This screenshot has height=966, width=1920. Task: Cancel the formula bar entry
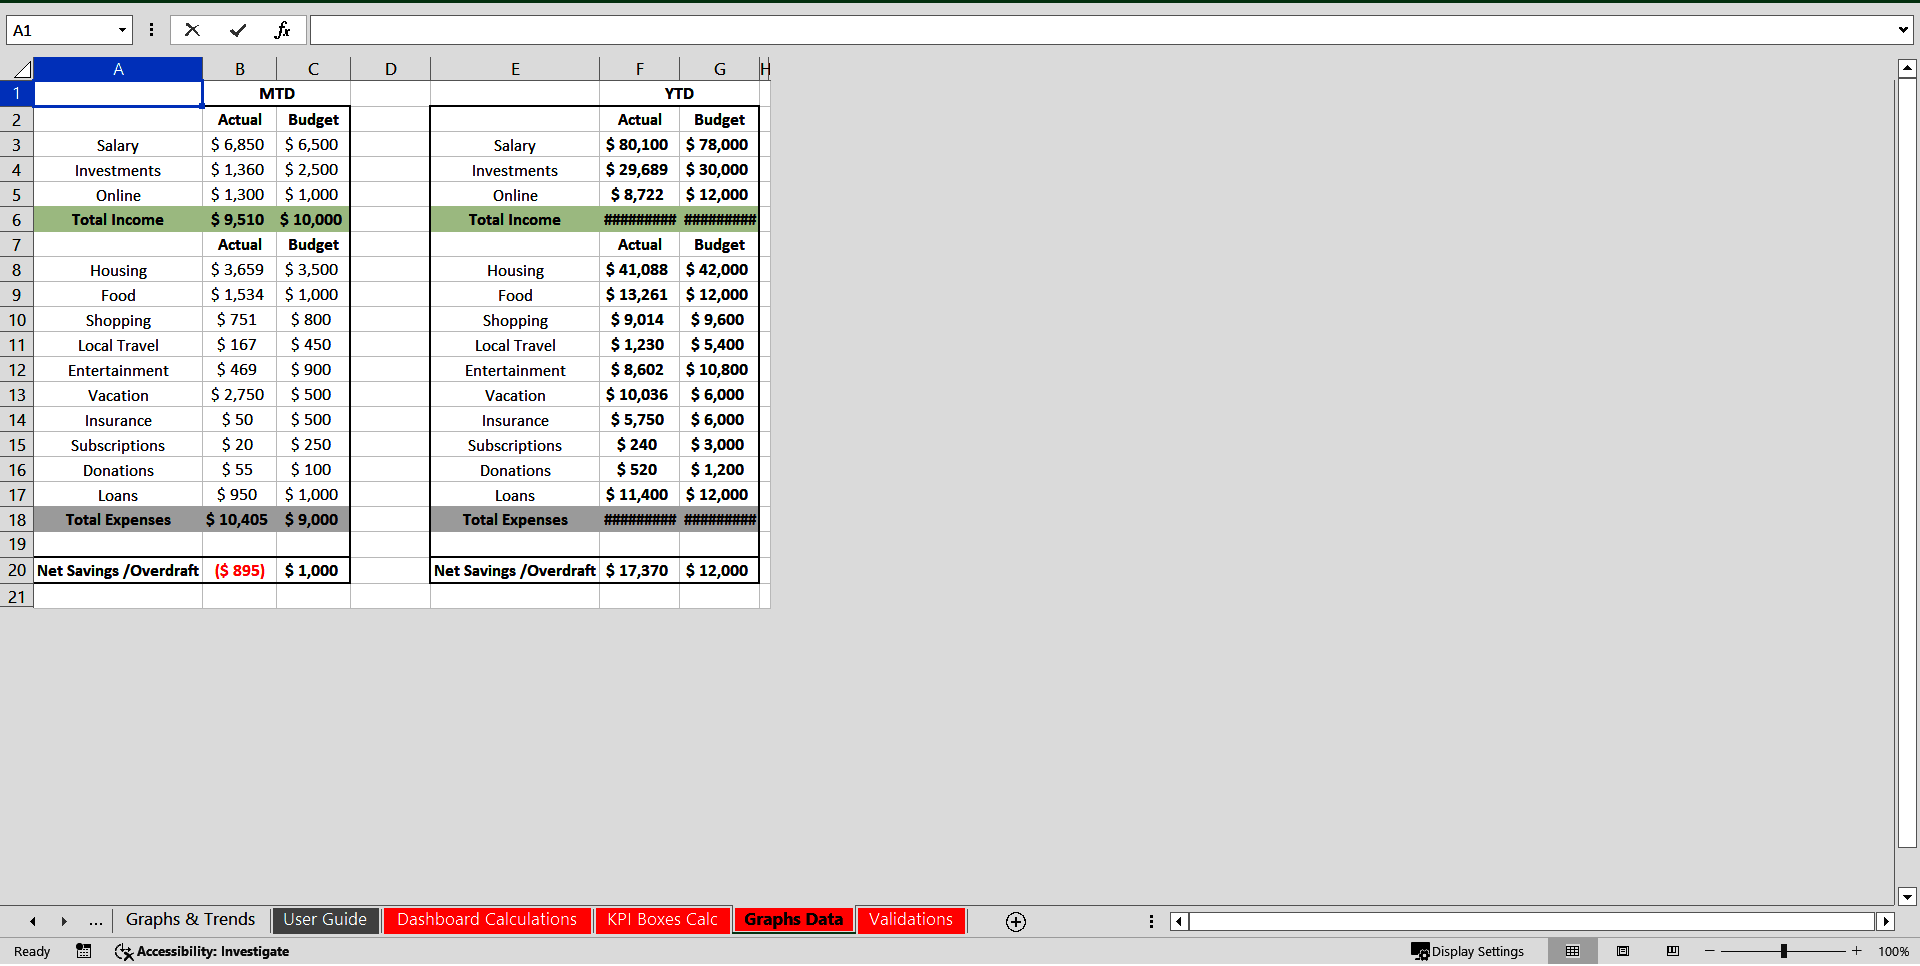192,30
